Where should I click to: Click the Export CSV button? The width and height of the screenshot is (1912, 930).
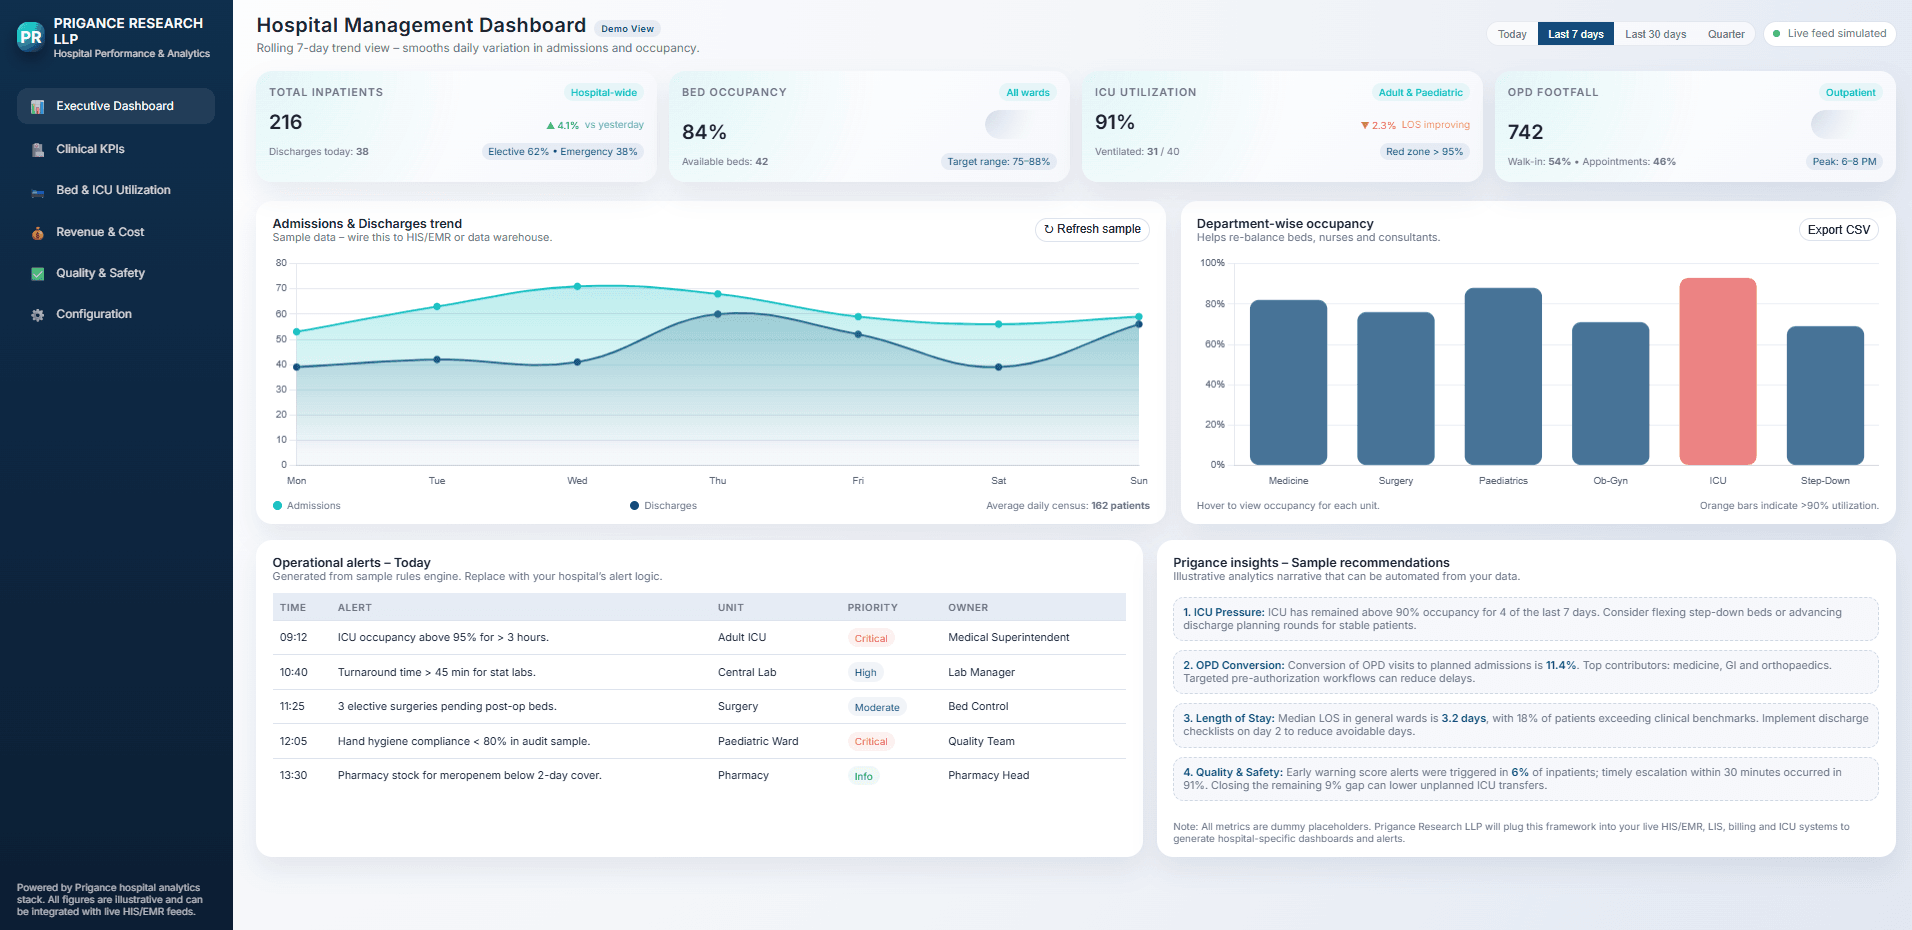(x=1838, y=229)
